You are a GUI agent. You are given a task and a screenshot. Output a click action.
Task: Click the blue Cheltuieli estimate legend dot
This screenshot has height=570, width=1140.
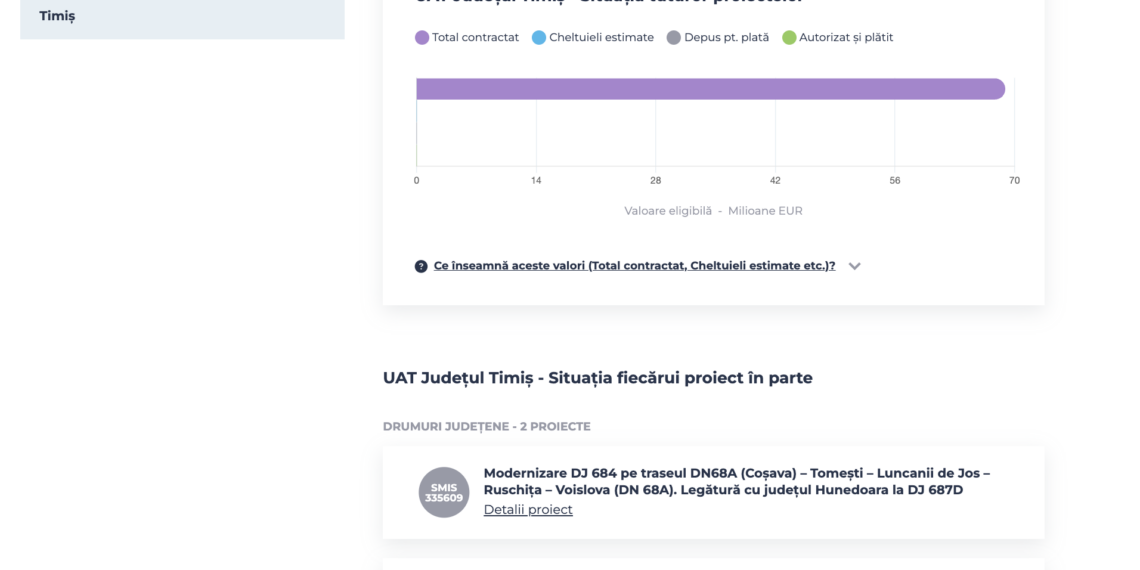pos(539,38)
